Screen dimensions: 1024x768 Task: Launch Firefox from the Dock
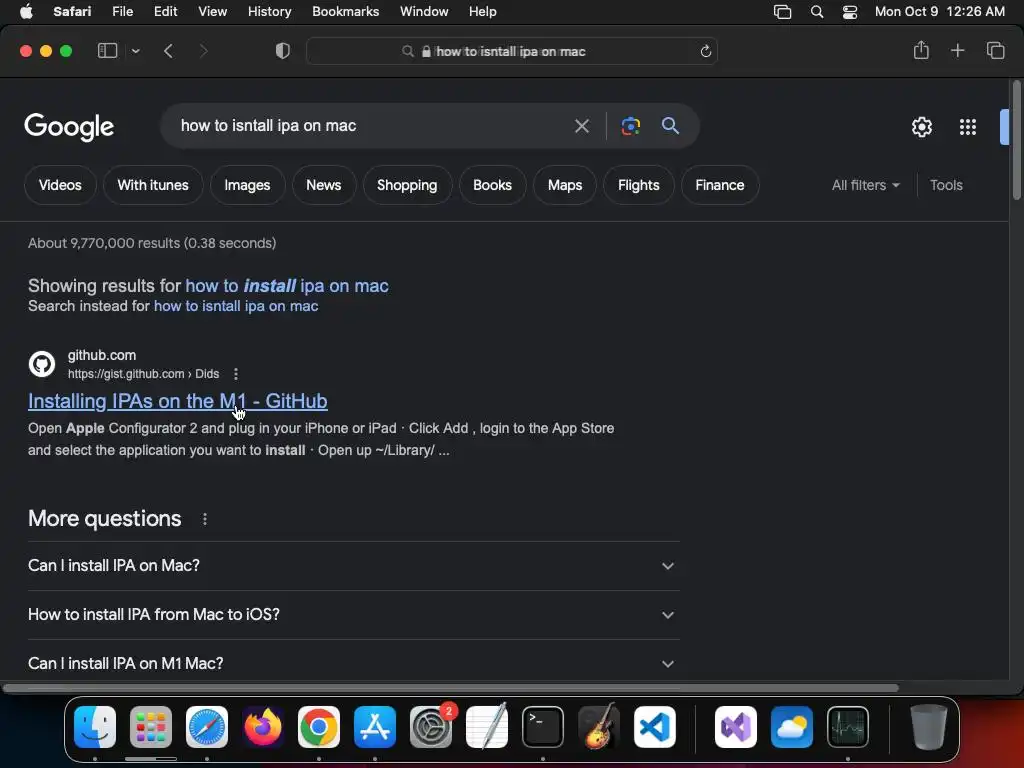263,727
